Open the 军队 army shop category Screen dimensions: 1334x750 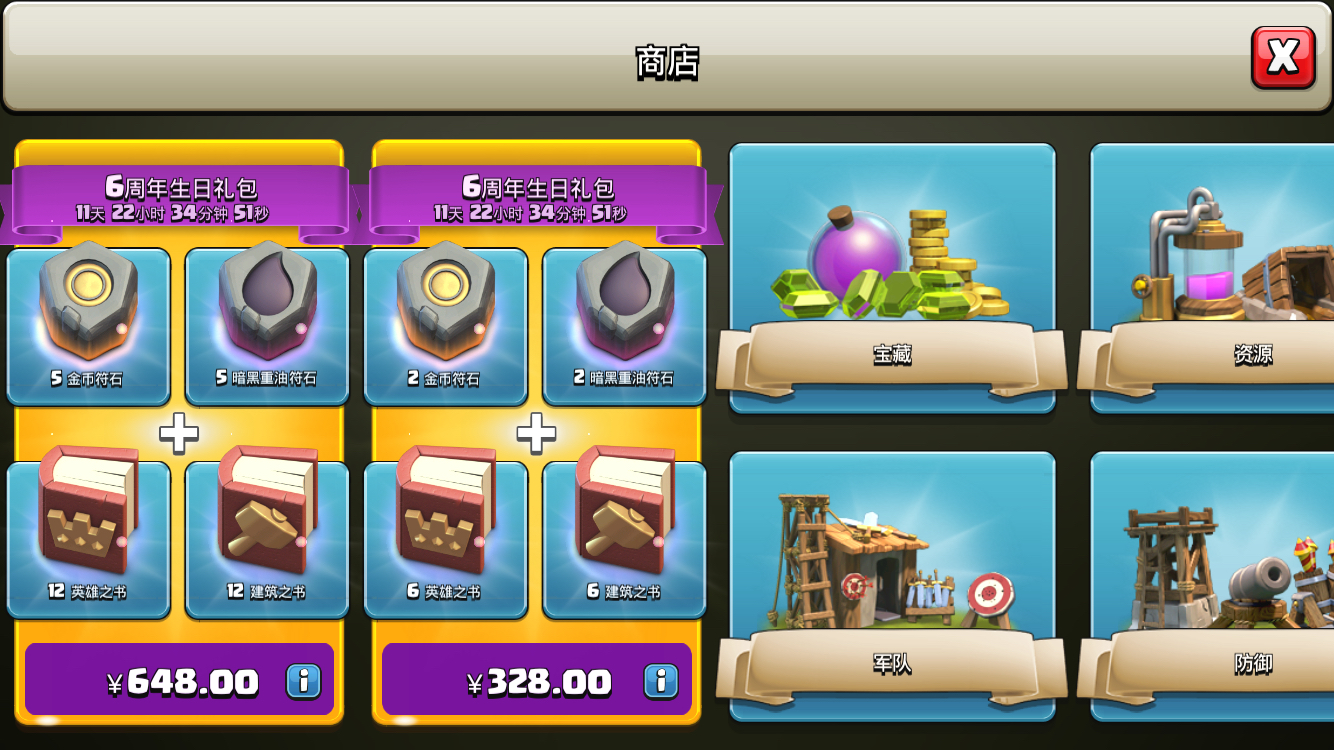[892, 586]
